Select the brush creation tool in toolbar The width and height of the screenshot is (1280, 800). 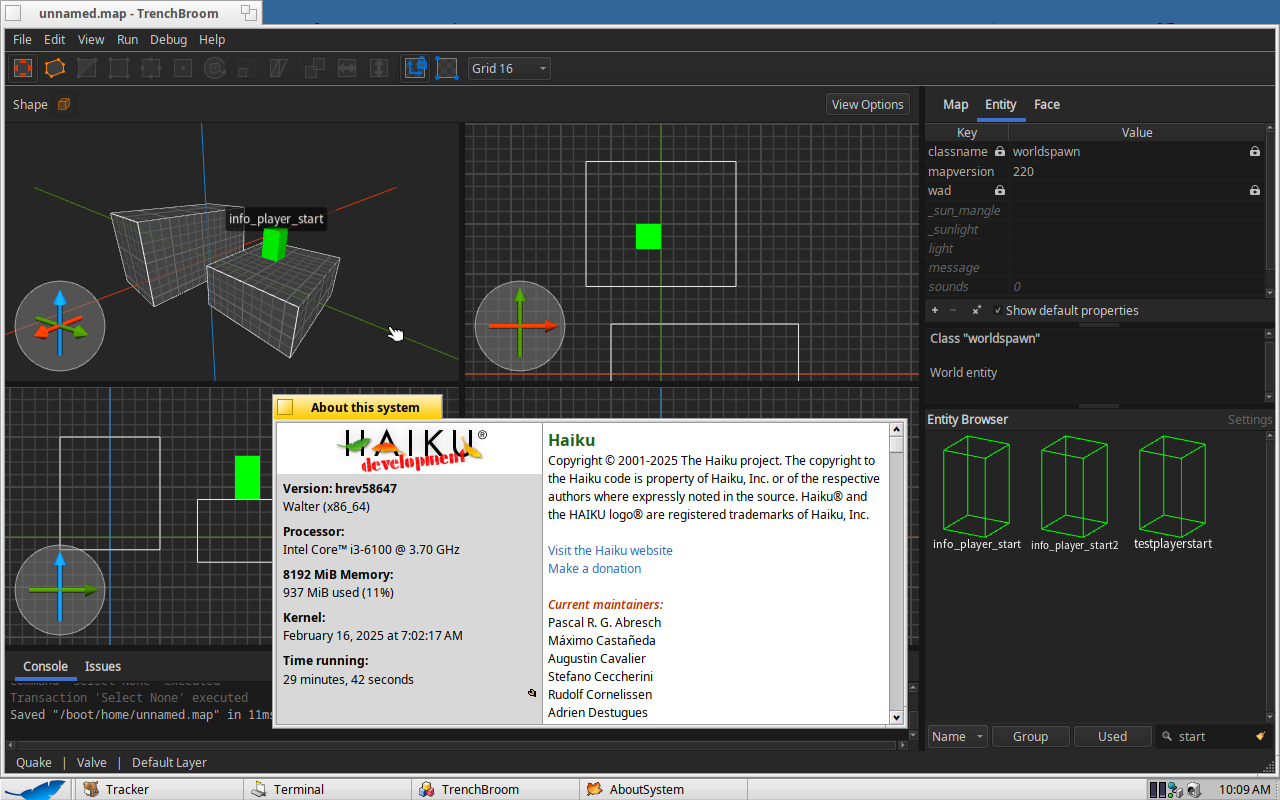23,68
